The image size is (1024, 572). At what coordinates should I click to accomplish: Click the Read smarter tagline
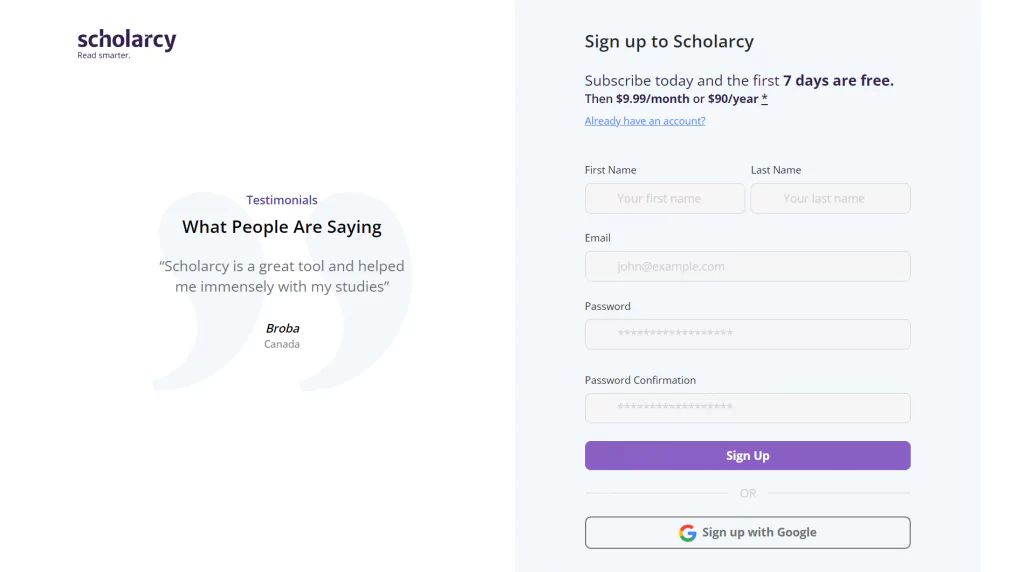[104, 56]
